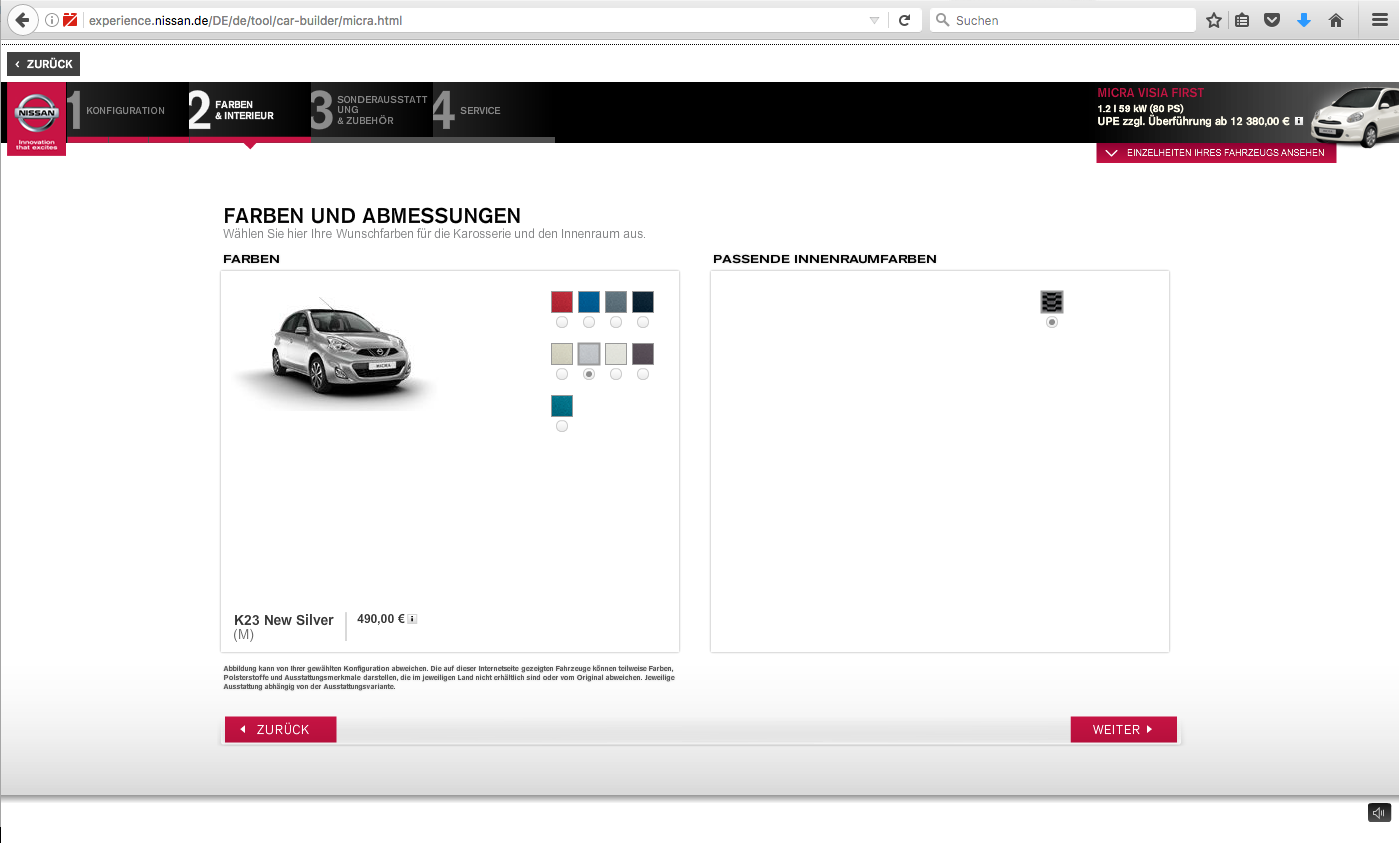Click Weiter button

click(1123, 730)
